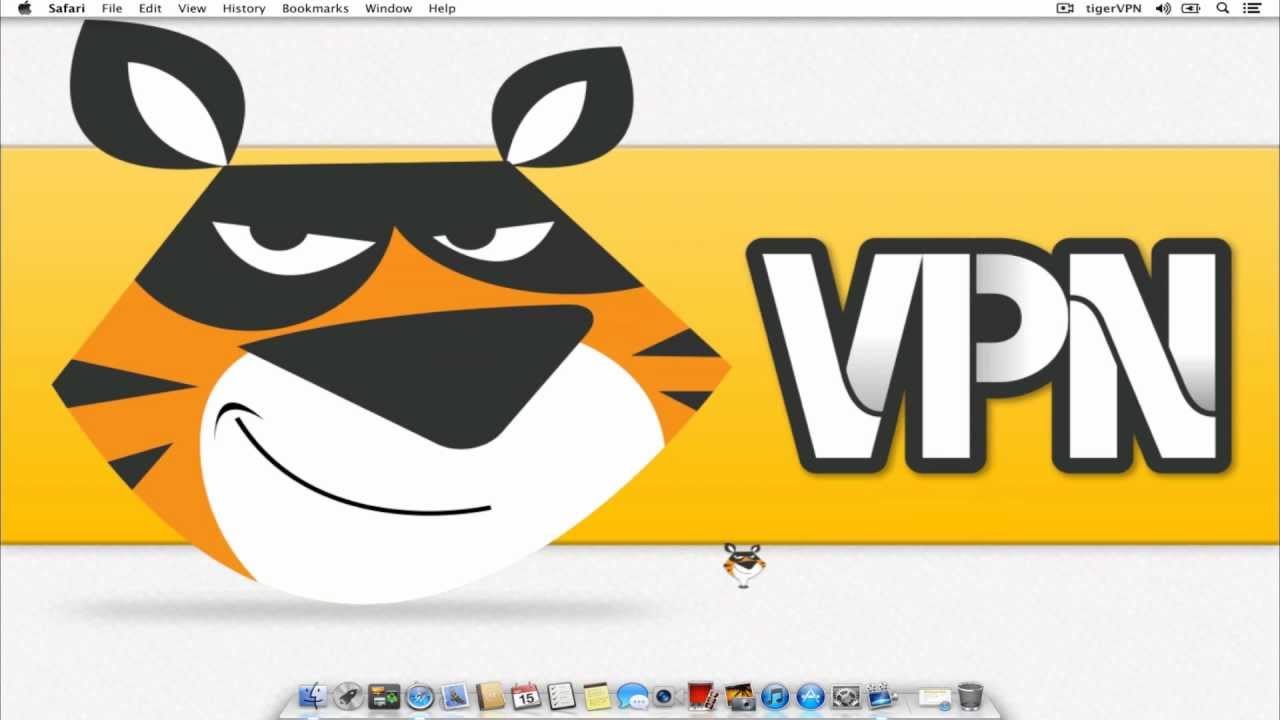Open FaceTime camera icon in Dock
Image resolution: width=1280 pixels, height=720 pixels.
pyautogui.click(x=666, y=695)
